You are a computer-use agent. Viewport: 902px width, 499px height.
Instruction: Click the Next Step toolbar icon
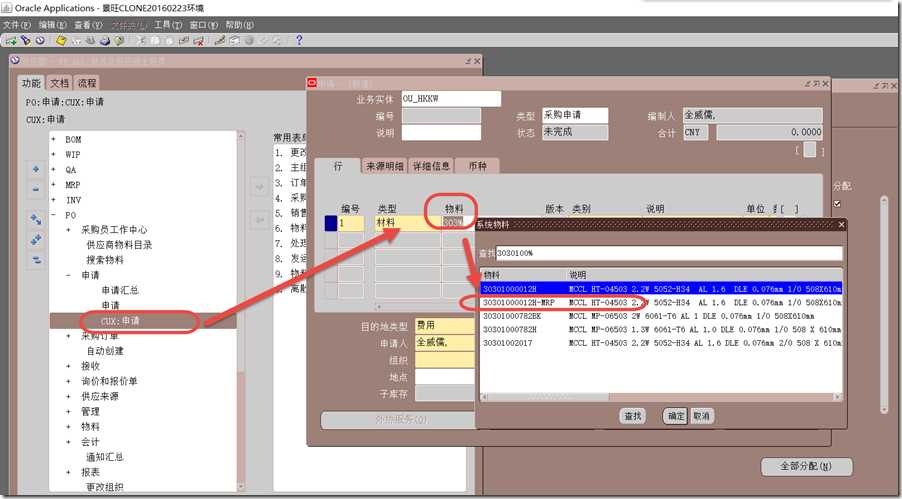point(76,40)
